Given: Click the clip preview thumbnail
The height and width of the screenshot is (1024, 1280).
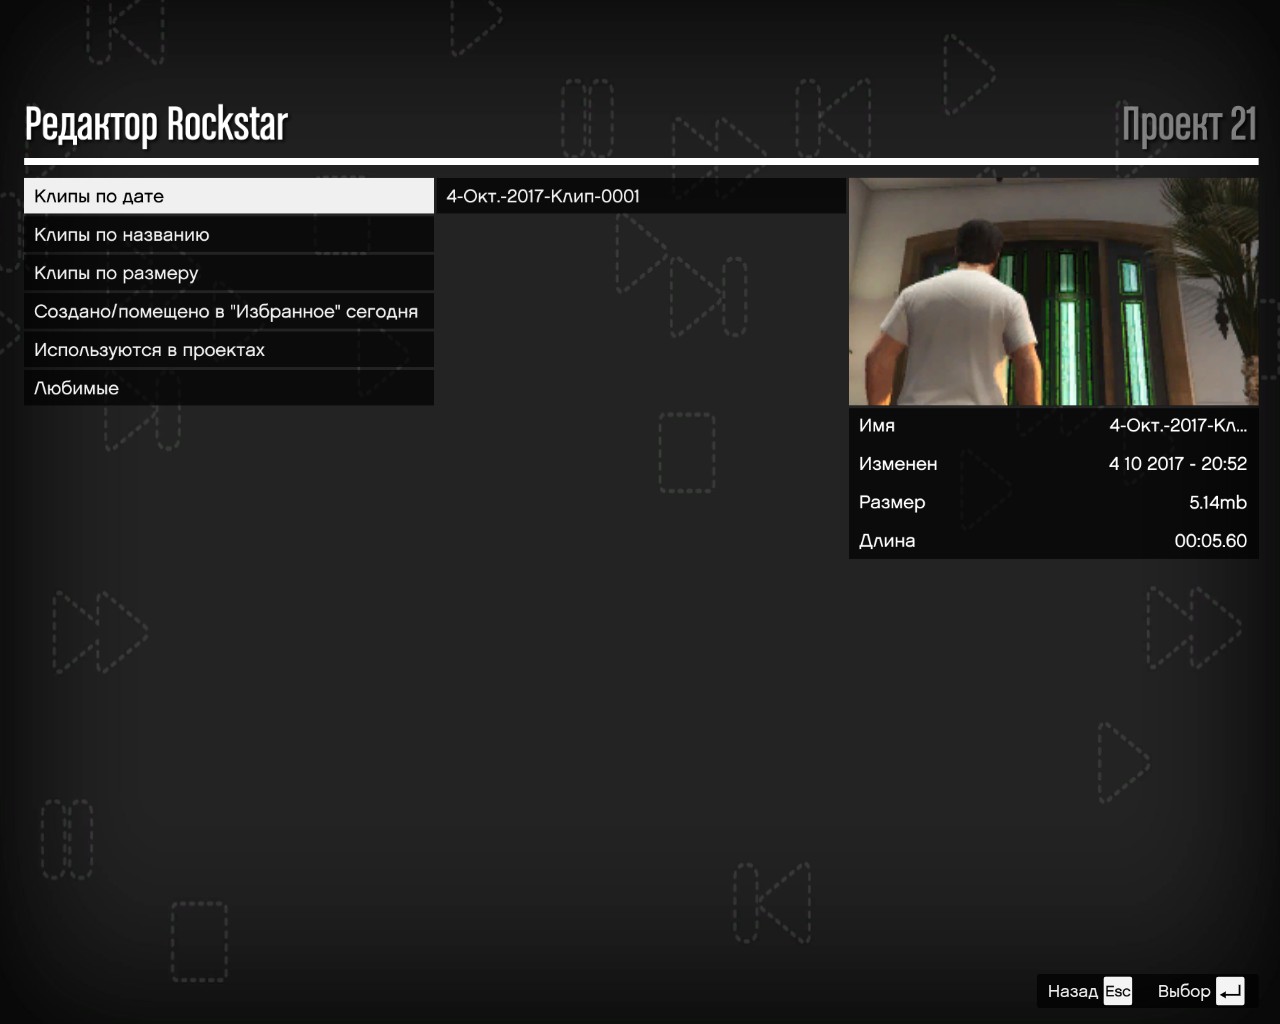Looking at the screenshot, I should [1053, 291].
